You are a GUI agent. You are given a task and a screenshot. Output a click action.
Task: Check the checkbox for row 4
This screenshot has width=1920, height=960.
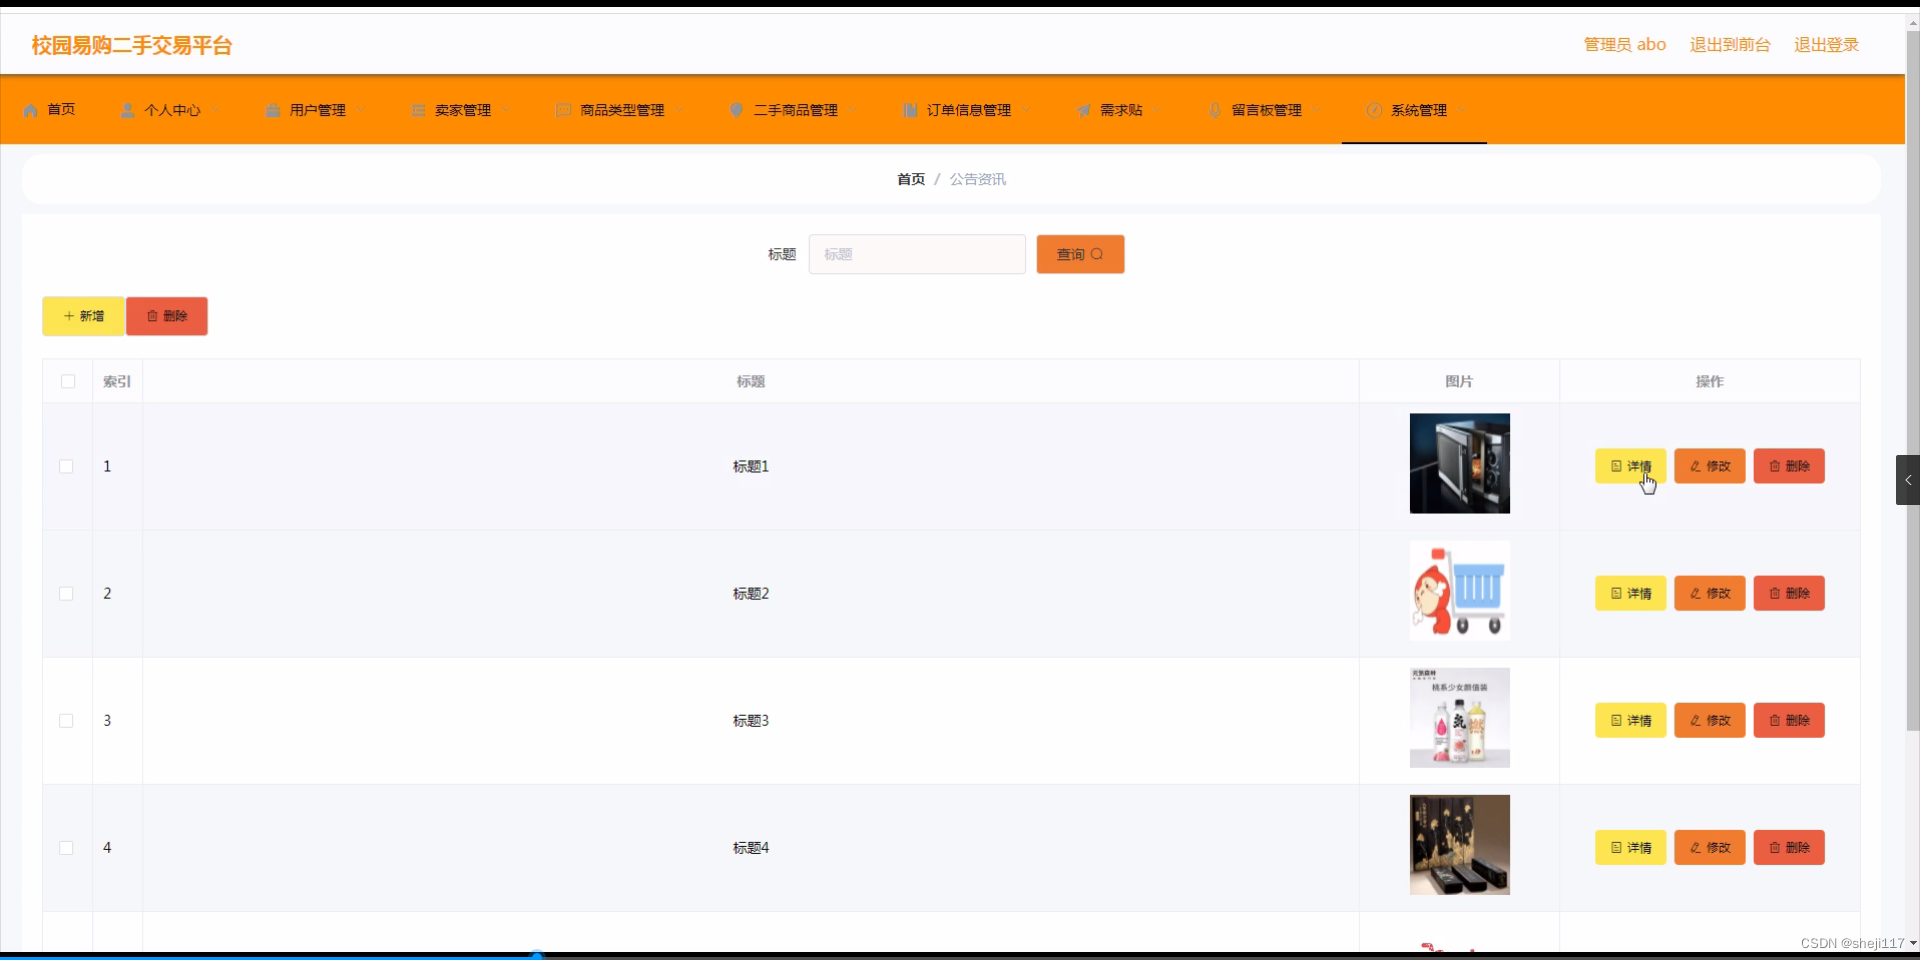66,847
